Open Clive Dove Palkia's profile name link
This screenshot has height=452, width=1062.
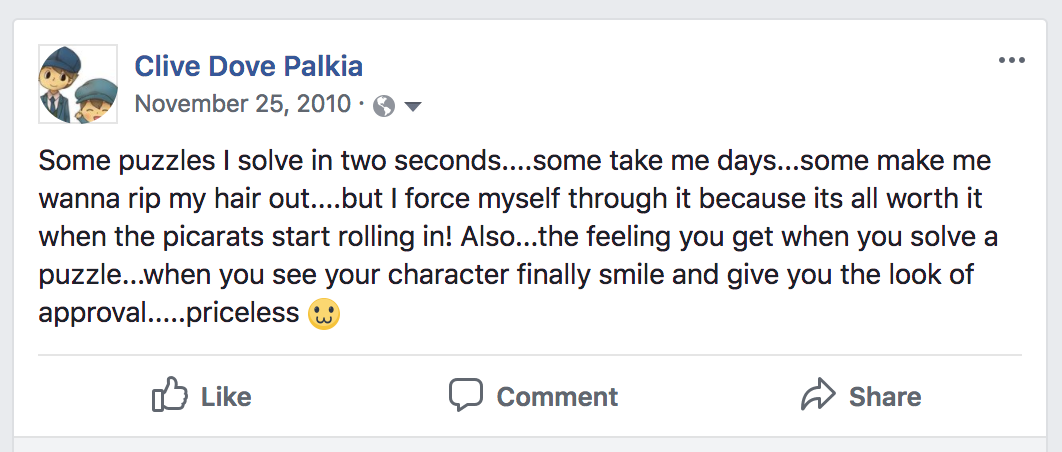pyautogui.click(x=248, y=67)
